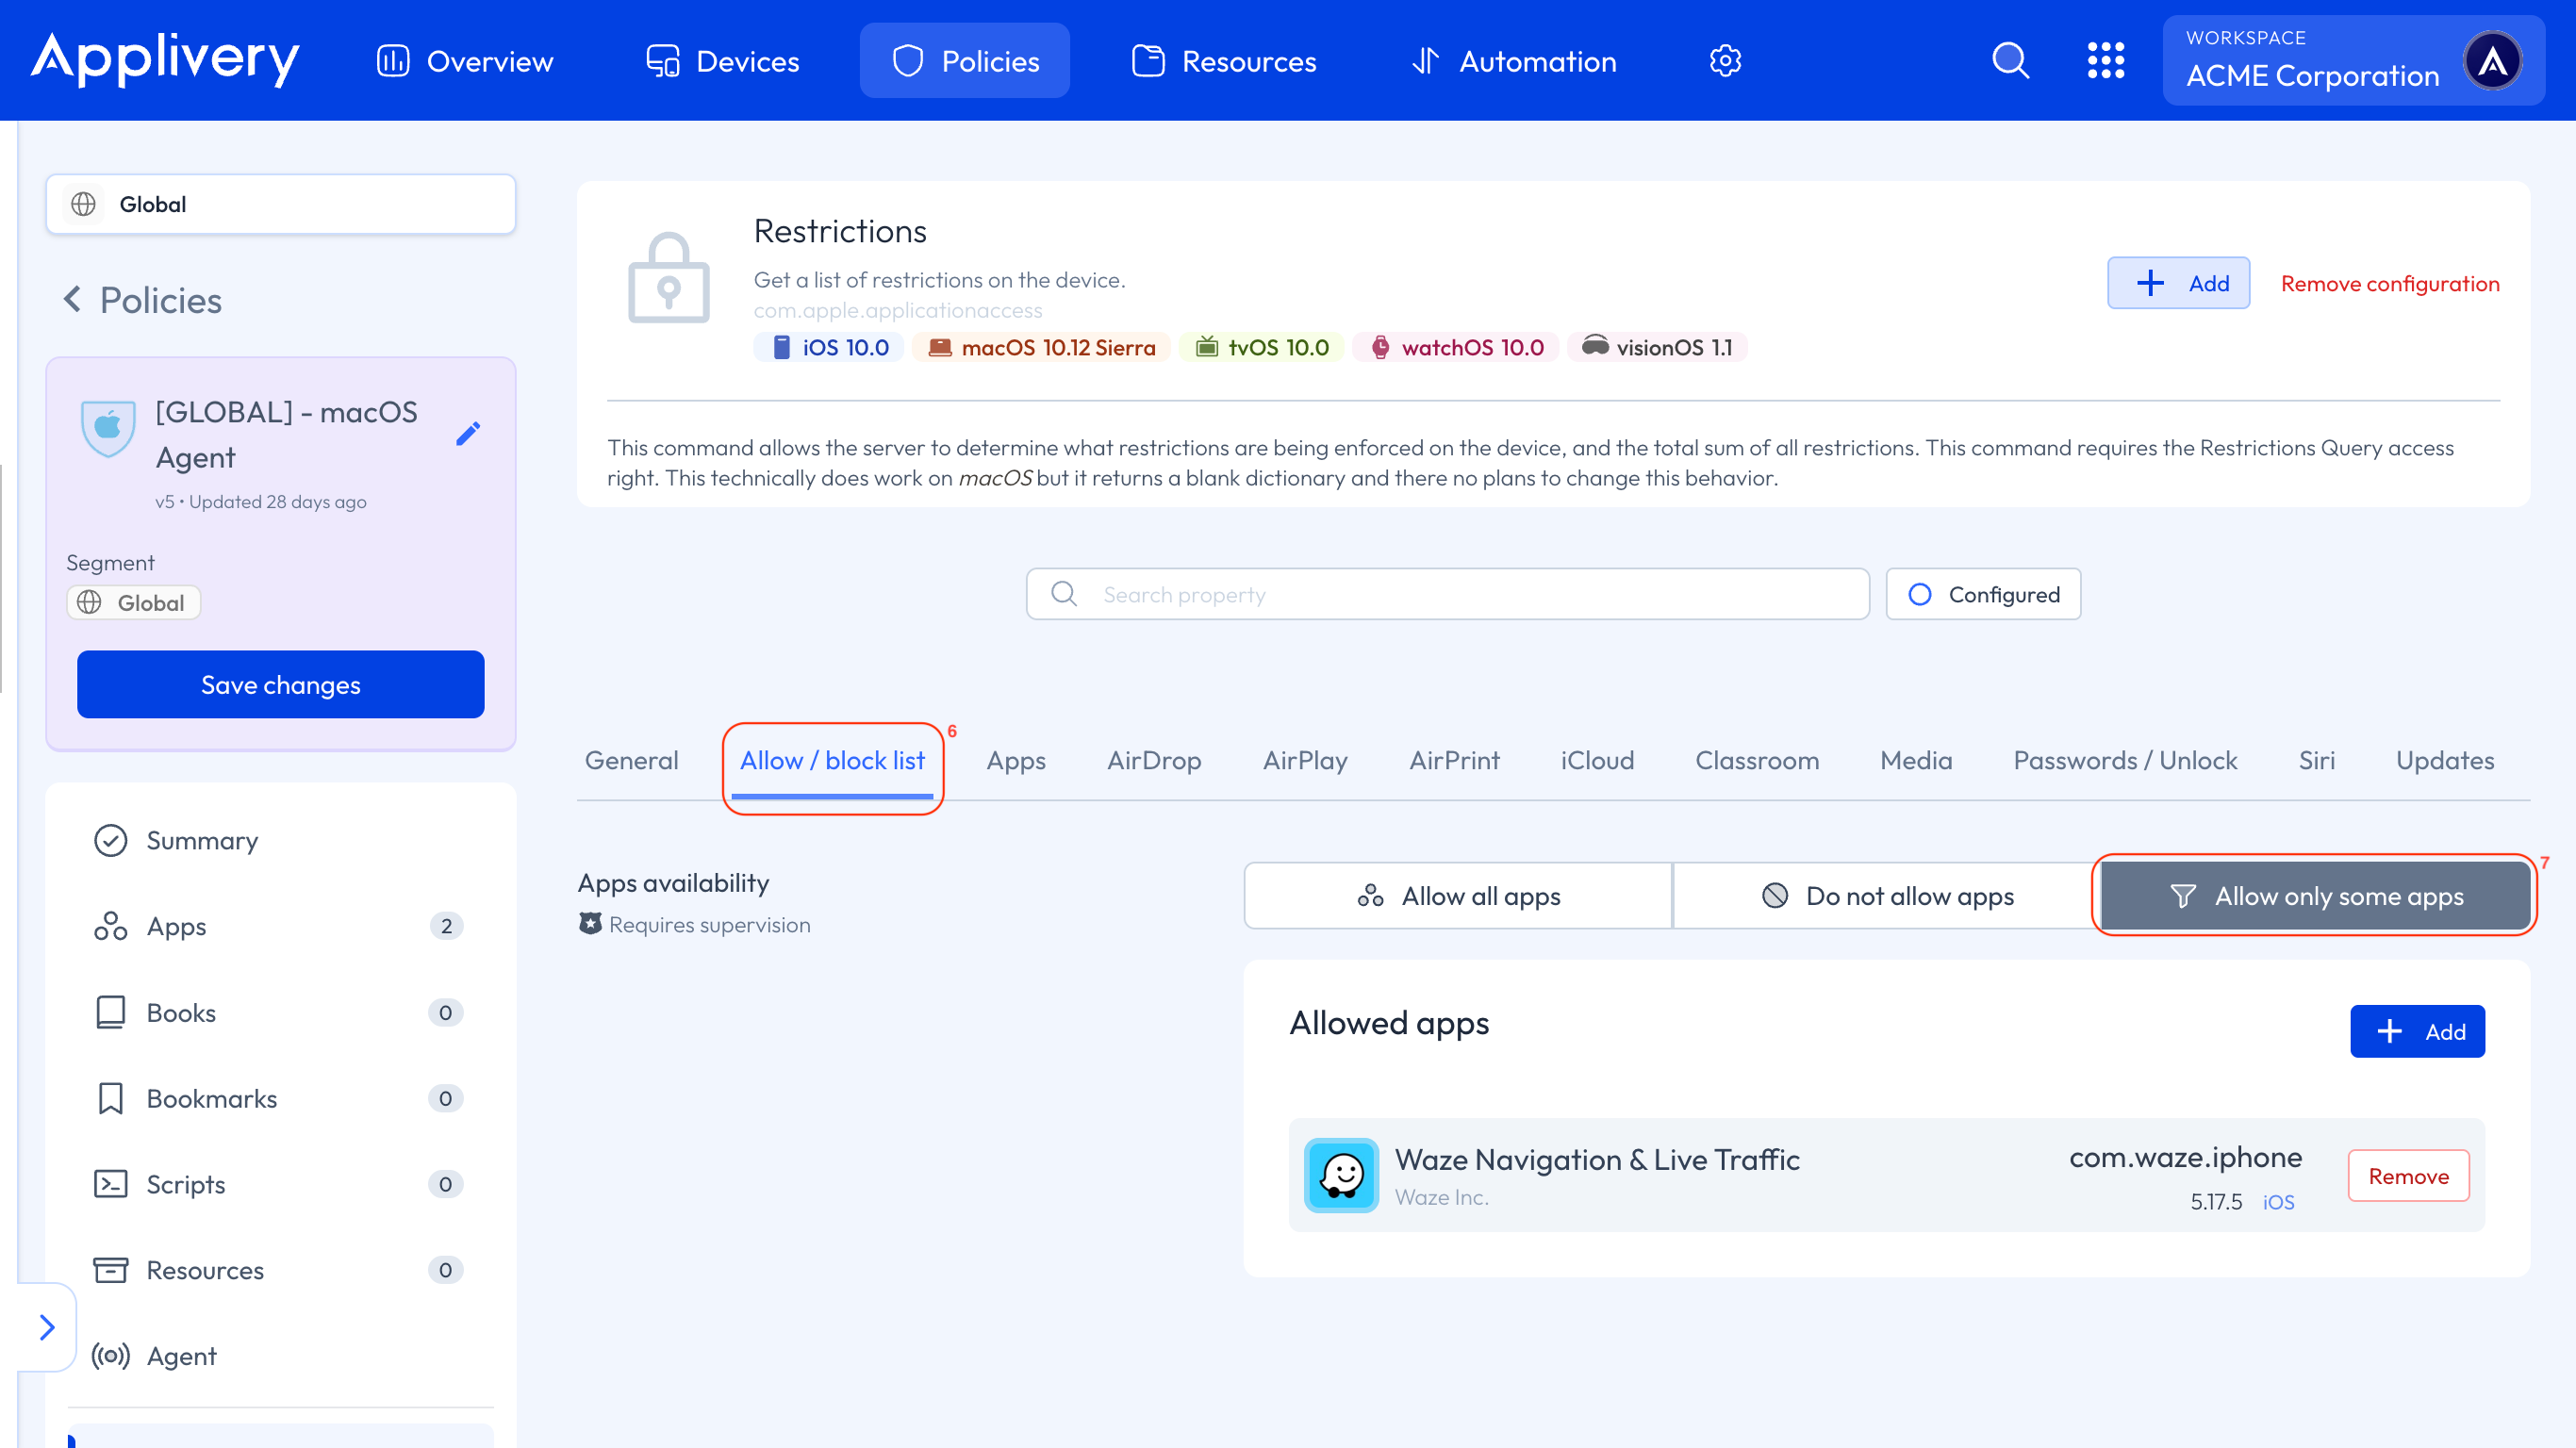Select the Do not allow apps option
The width and height of the screenshot is (2576, 1448).
(1886, 896)
